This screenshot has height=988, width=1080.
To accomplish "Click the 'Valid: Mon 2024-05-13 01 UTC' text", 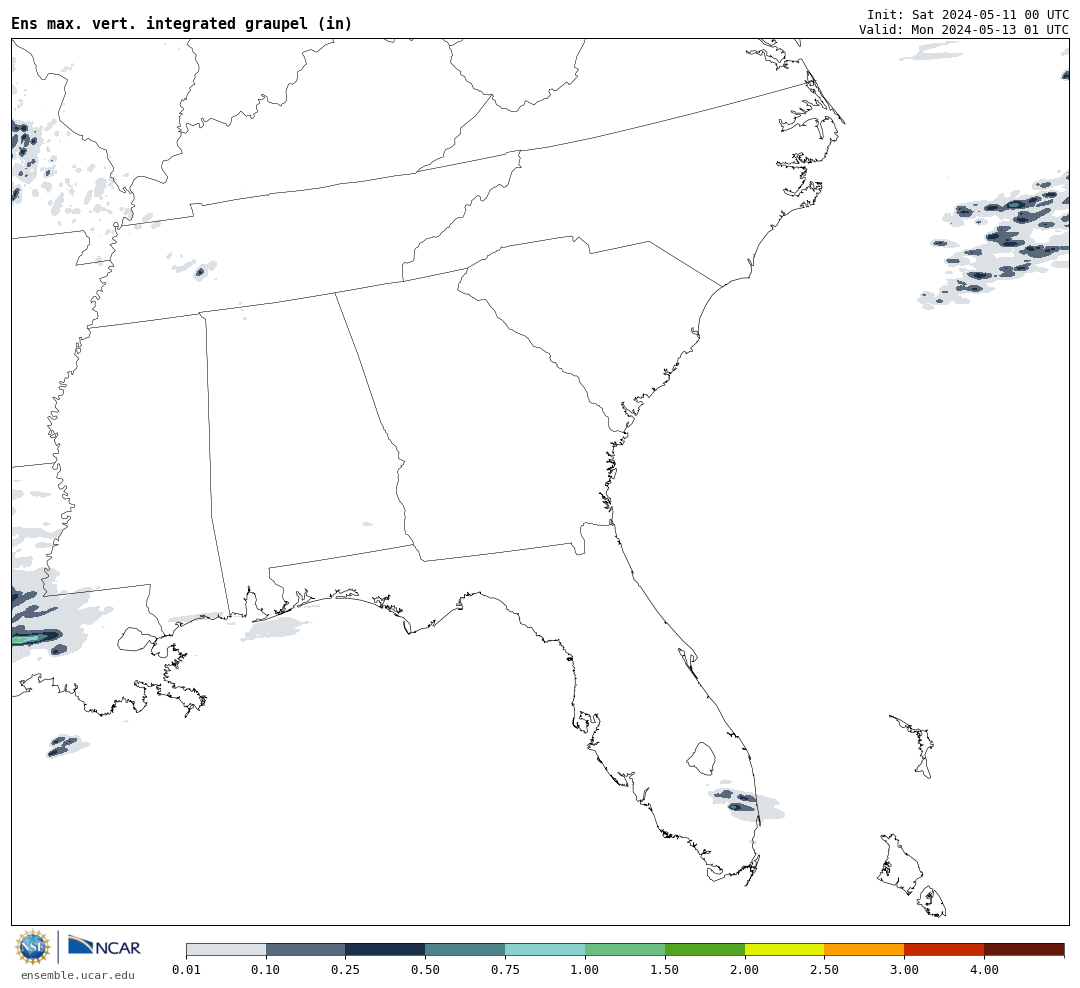I will (x=964, y=30).
